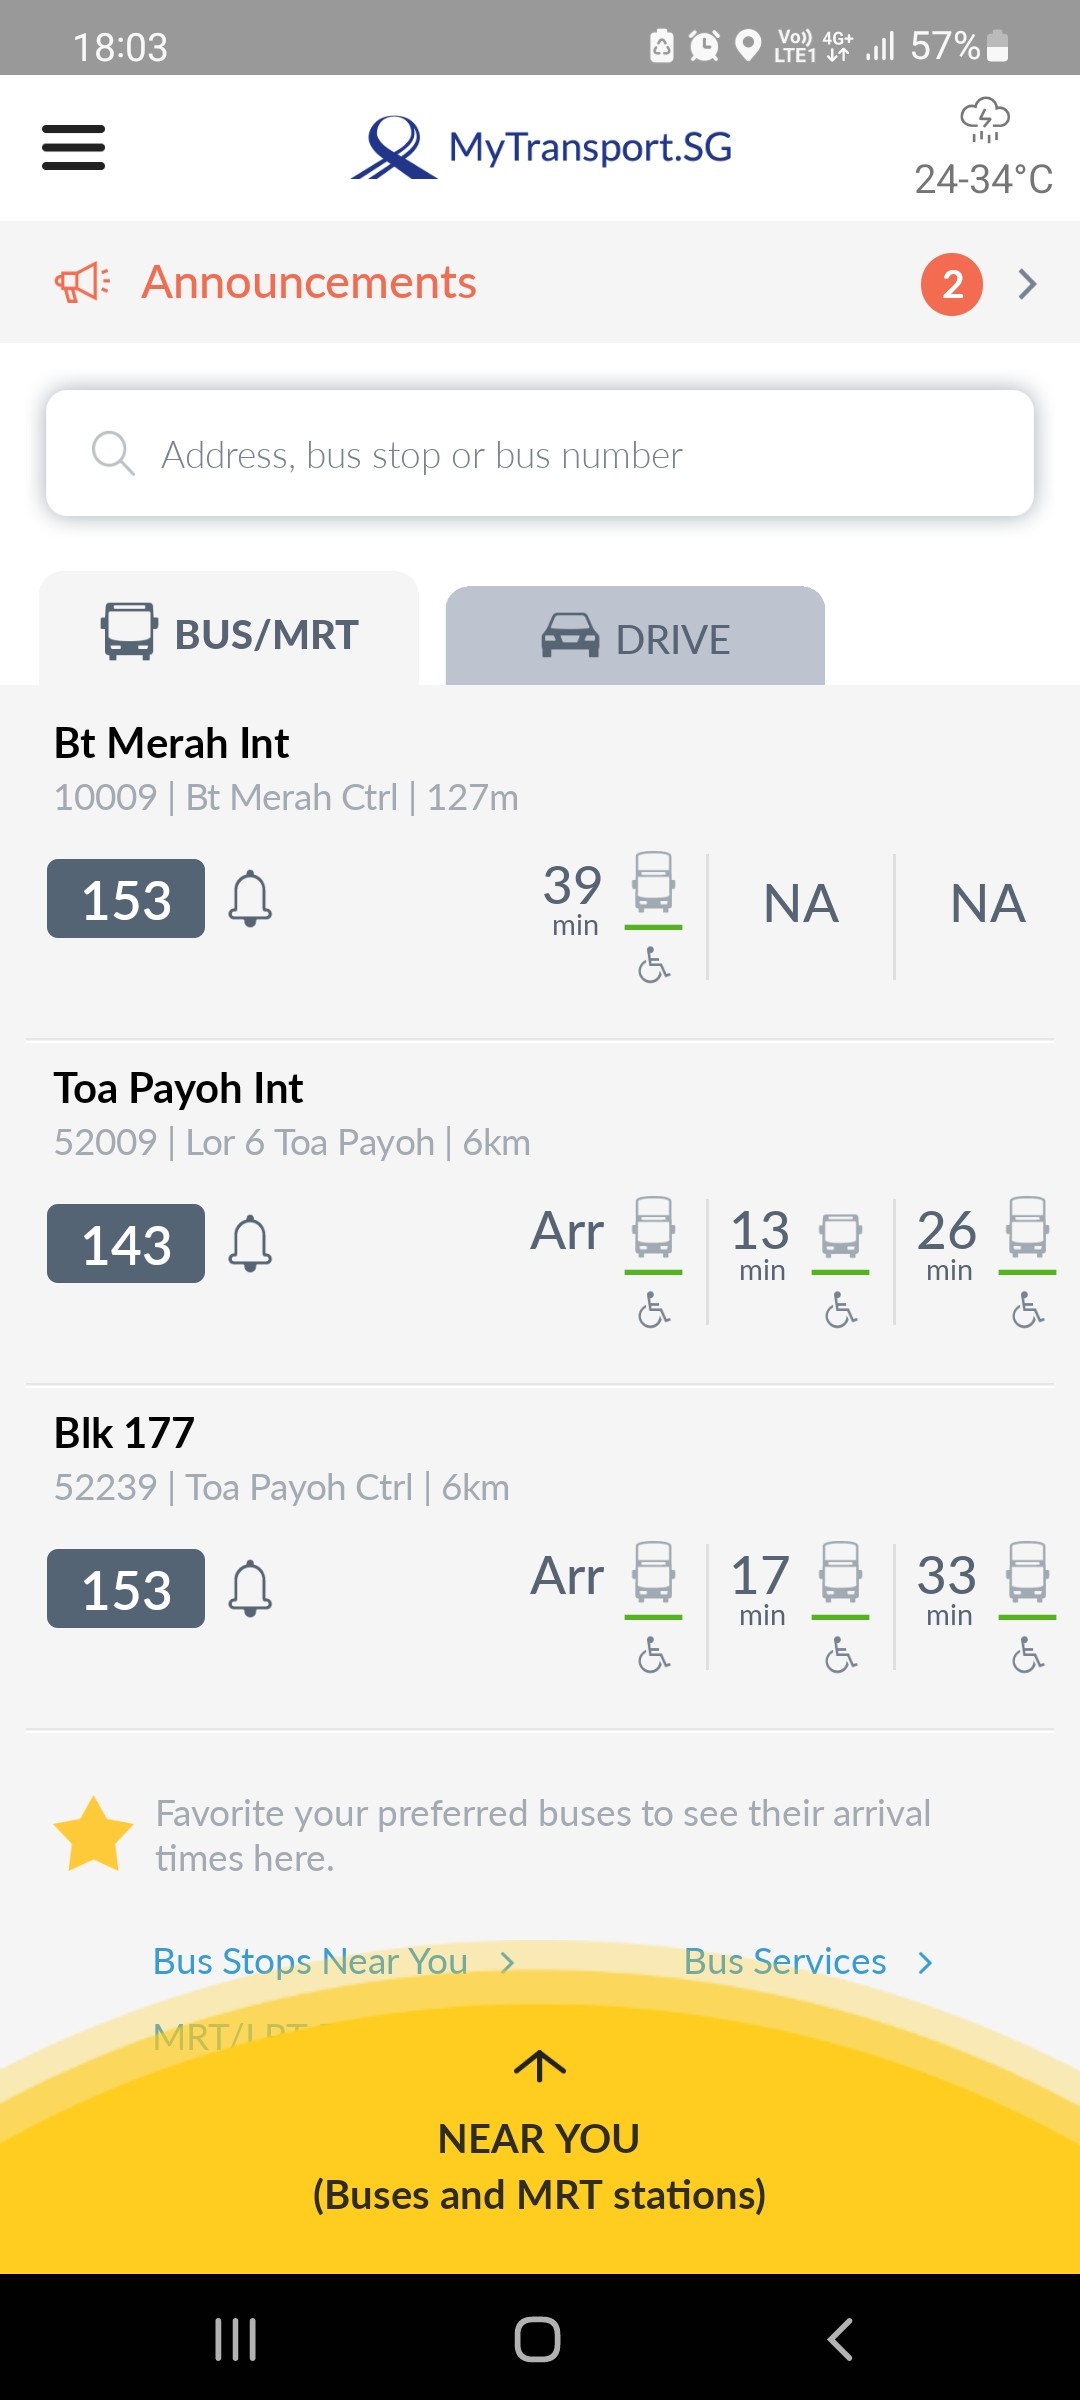Tap the yellow favorites star icon
The image size is (1080, 2400).
click(x=93, y=1835)
